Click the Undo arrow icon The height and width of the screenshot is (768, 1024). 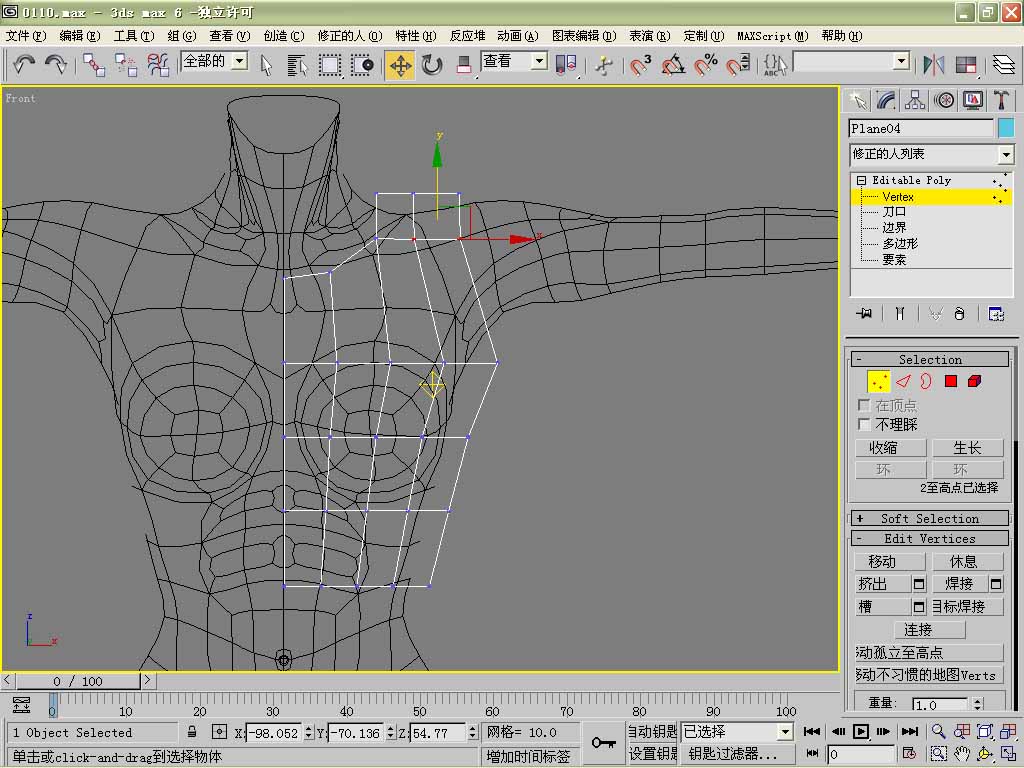click(25, 65)
